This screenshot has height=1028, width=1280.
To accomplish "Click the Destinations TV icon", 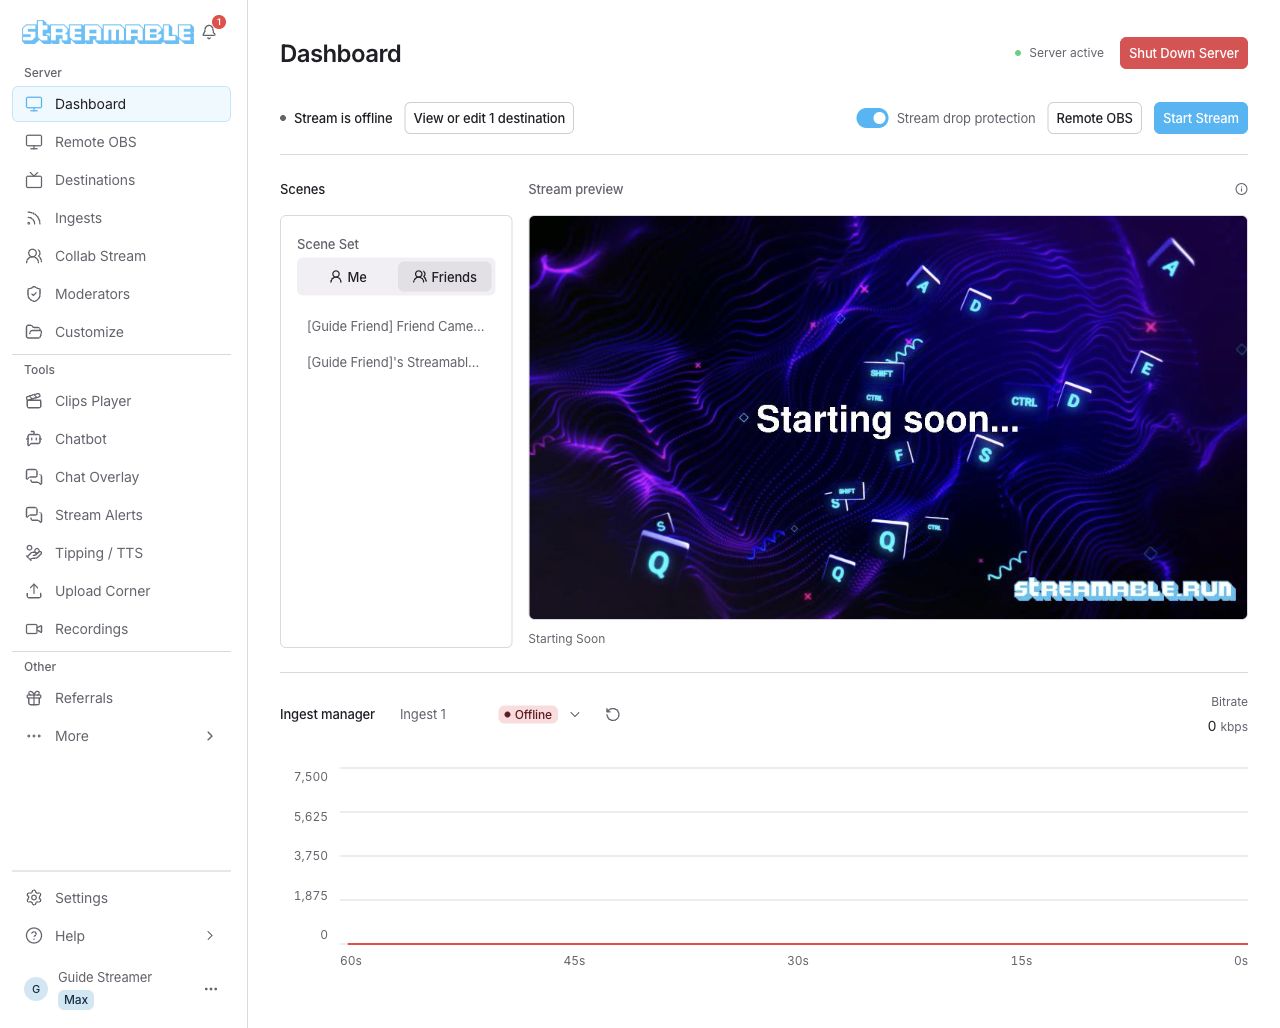I will [x=34, y=180].
